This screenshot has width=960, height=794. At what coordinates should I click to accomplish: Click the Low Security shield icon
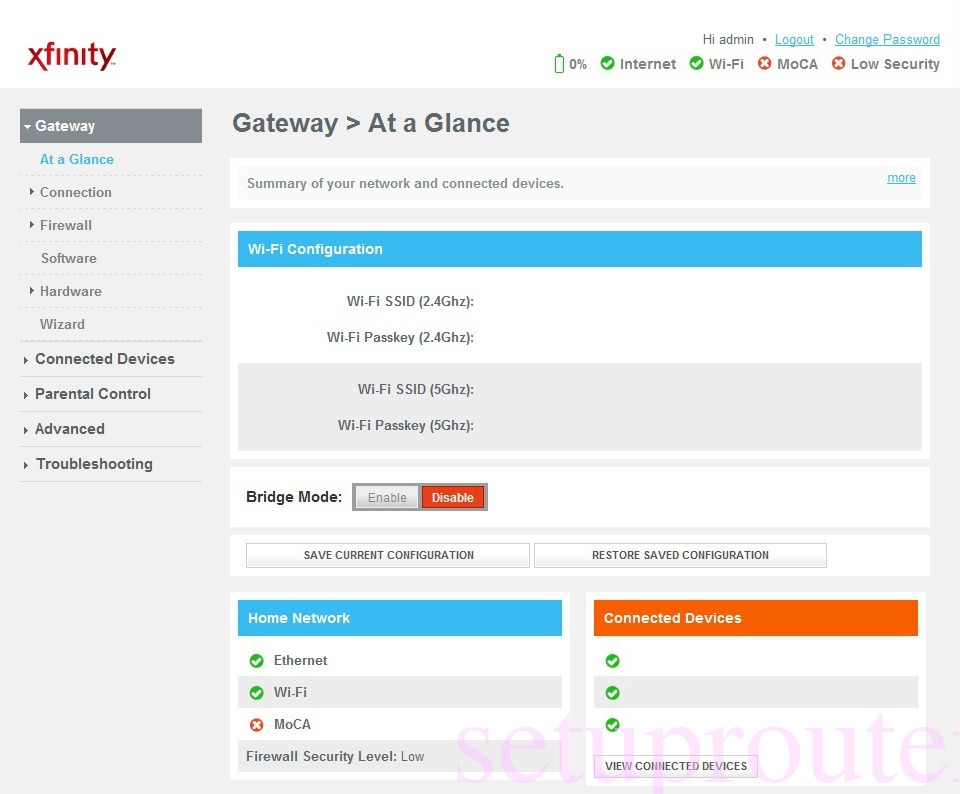(x=838, y=63)
